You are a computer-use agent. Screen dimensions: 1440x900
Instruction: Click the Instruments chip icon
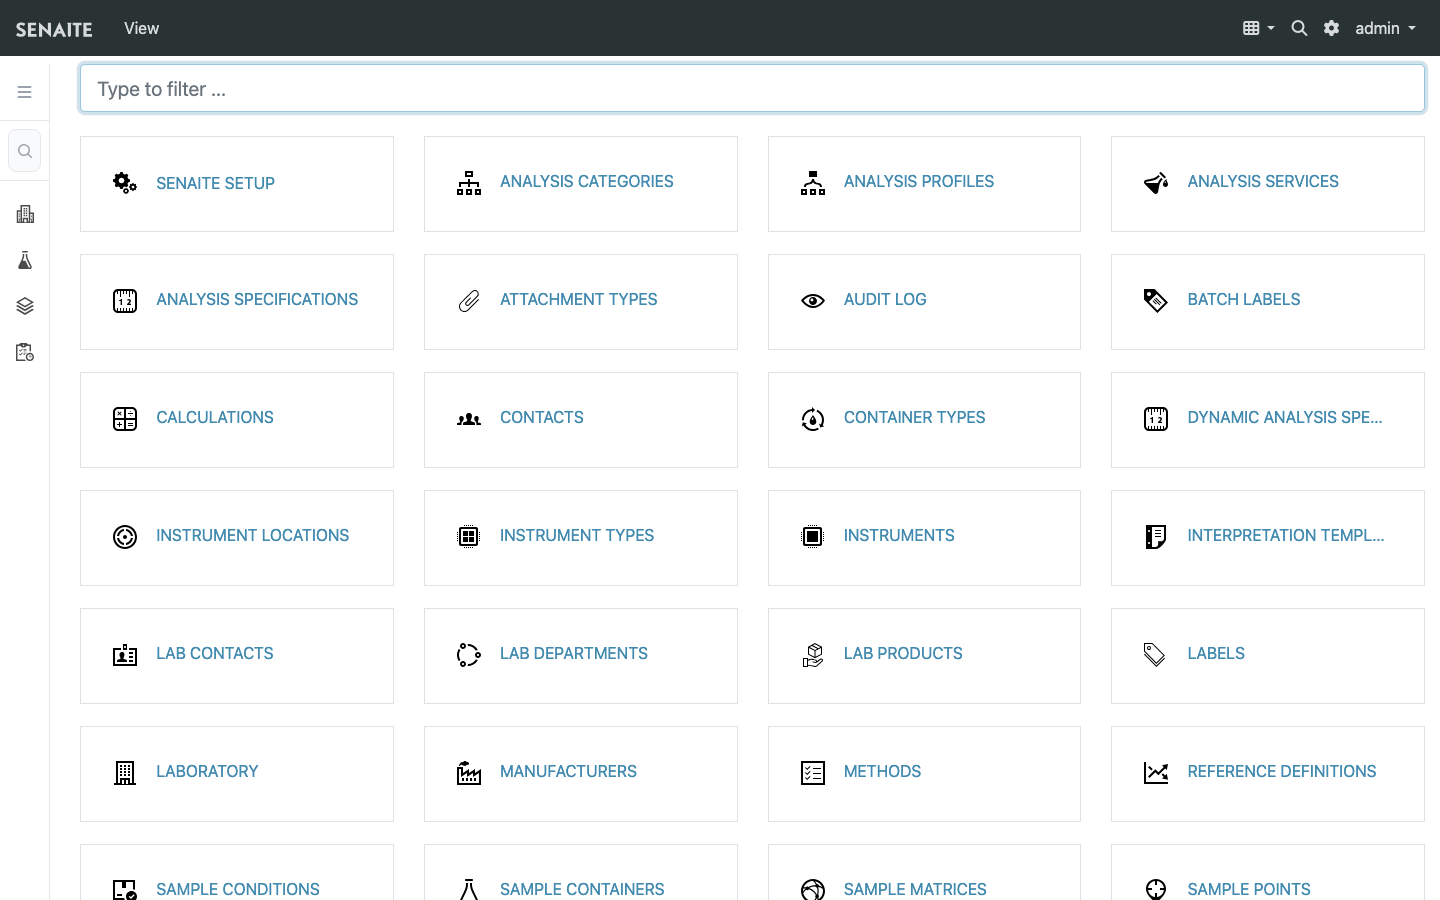(813, 537)
